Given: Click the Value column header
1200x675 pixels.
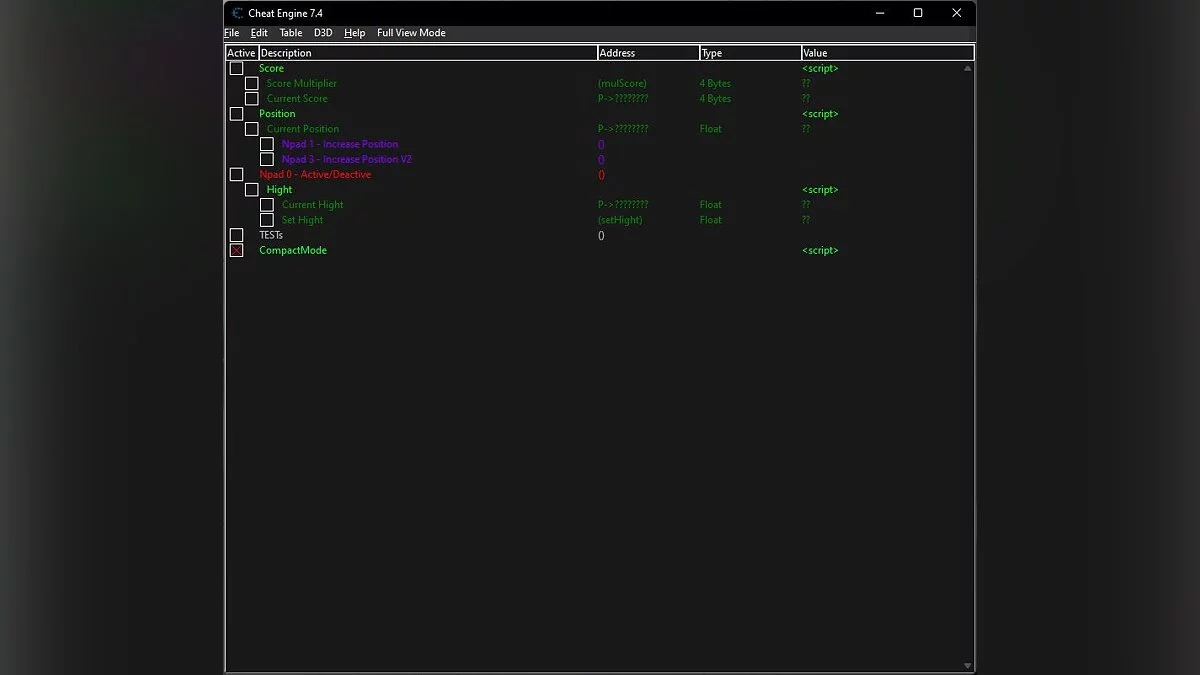Looking at the screenshot, I should [x=887, y=53].
